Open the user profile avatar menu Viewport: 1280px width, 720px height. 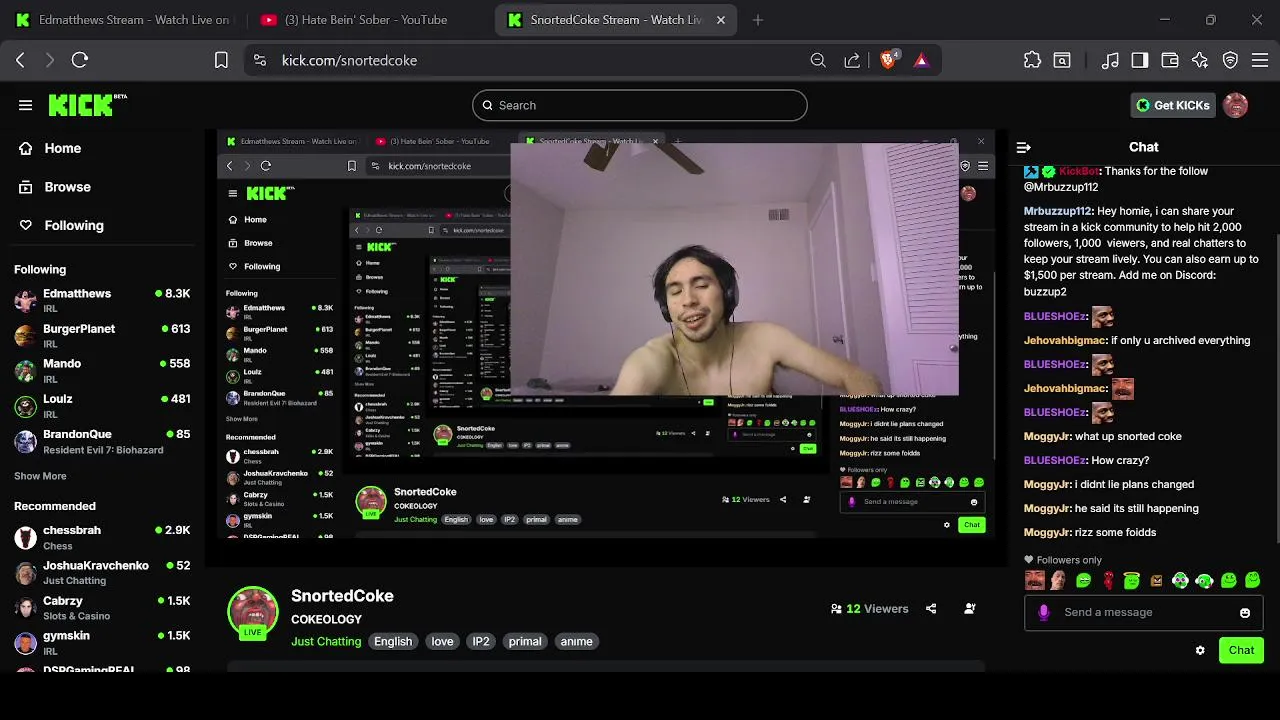tap(1235, 105)
